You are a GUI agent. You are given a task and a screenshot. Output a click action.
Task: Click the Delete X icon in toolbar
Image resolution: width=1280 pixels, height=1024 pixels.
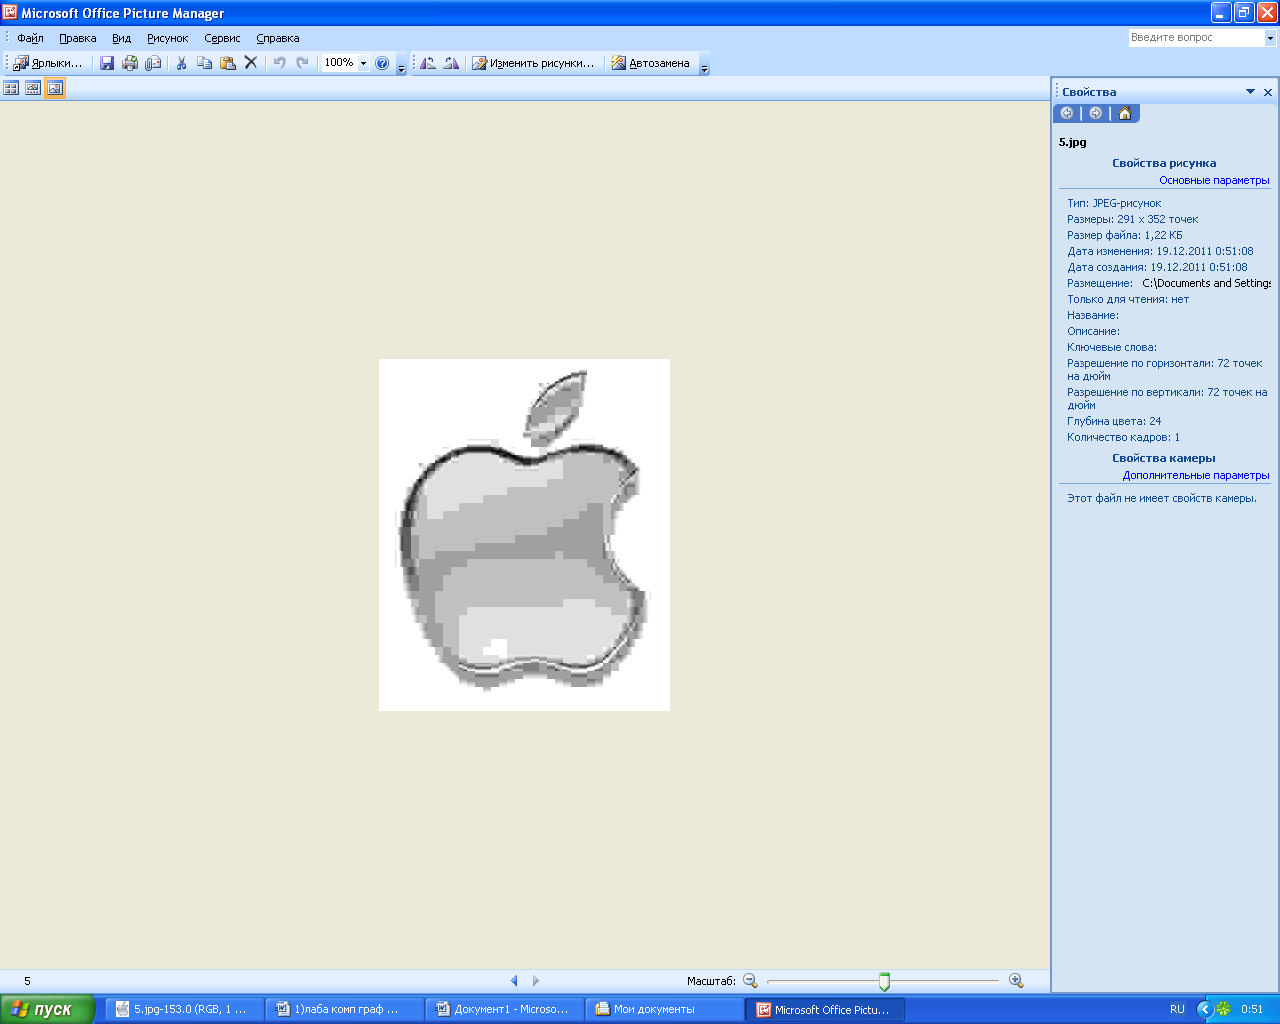[x=251, y=63]
